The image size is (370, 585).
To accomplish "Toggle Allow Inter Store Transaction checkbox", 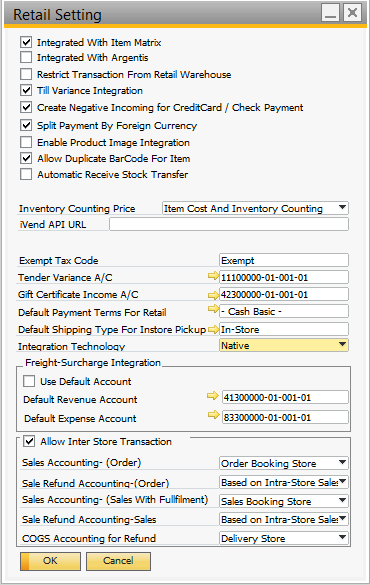I will point(29,441).
